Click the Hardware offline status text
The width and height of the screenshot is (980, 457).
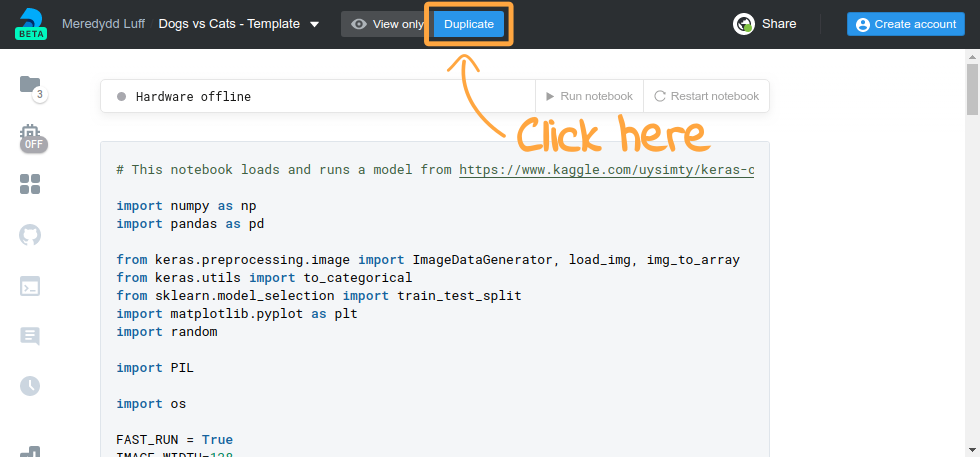click(x=193, y=97)
